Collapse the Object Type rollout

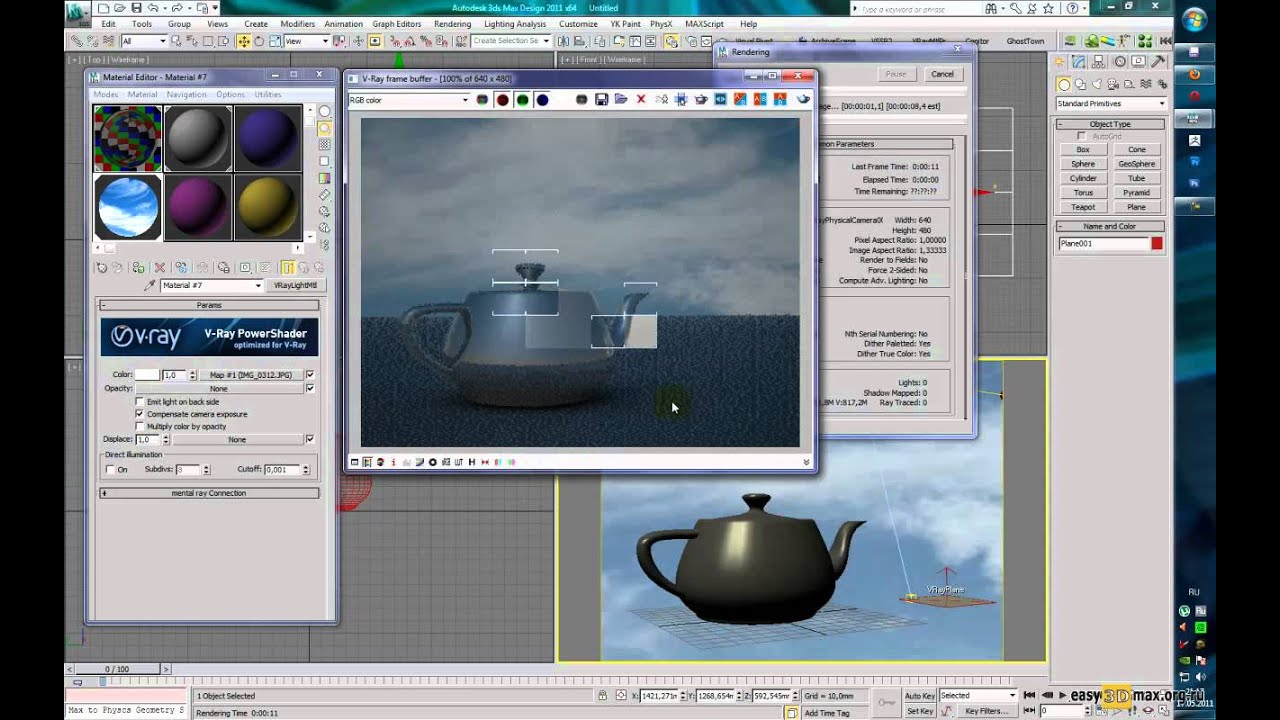point(1110,124)
